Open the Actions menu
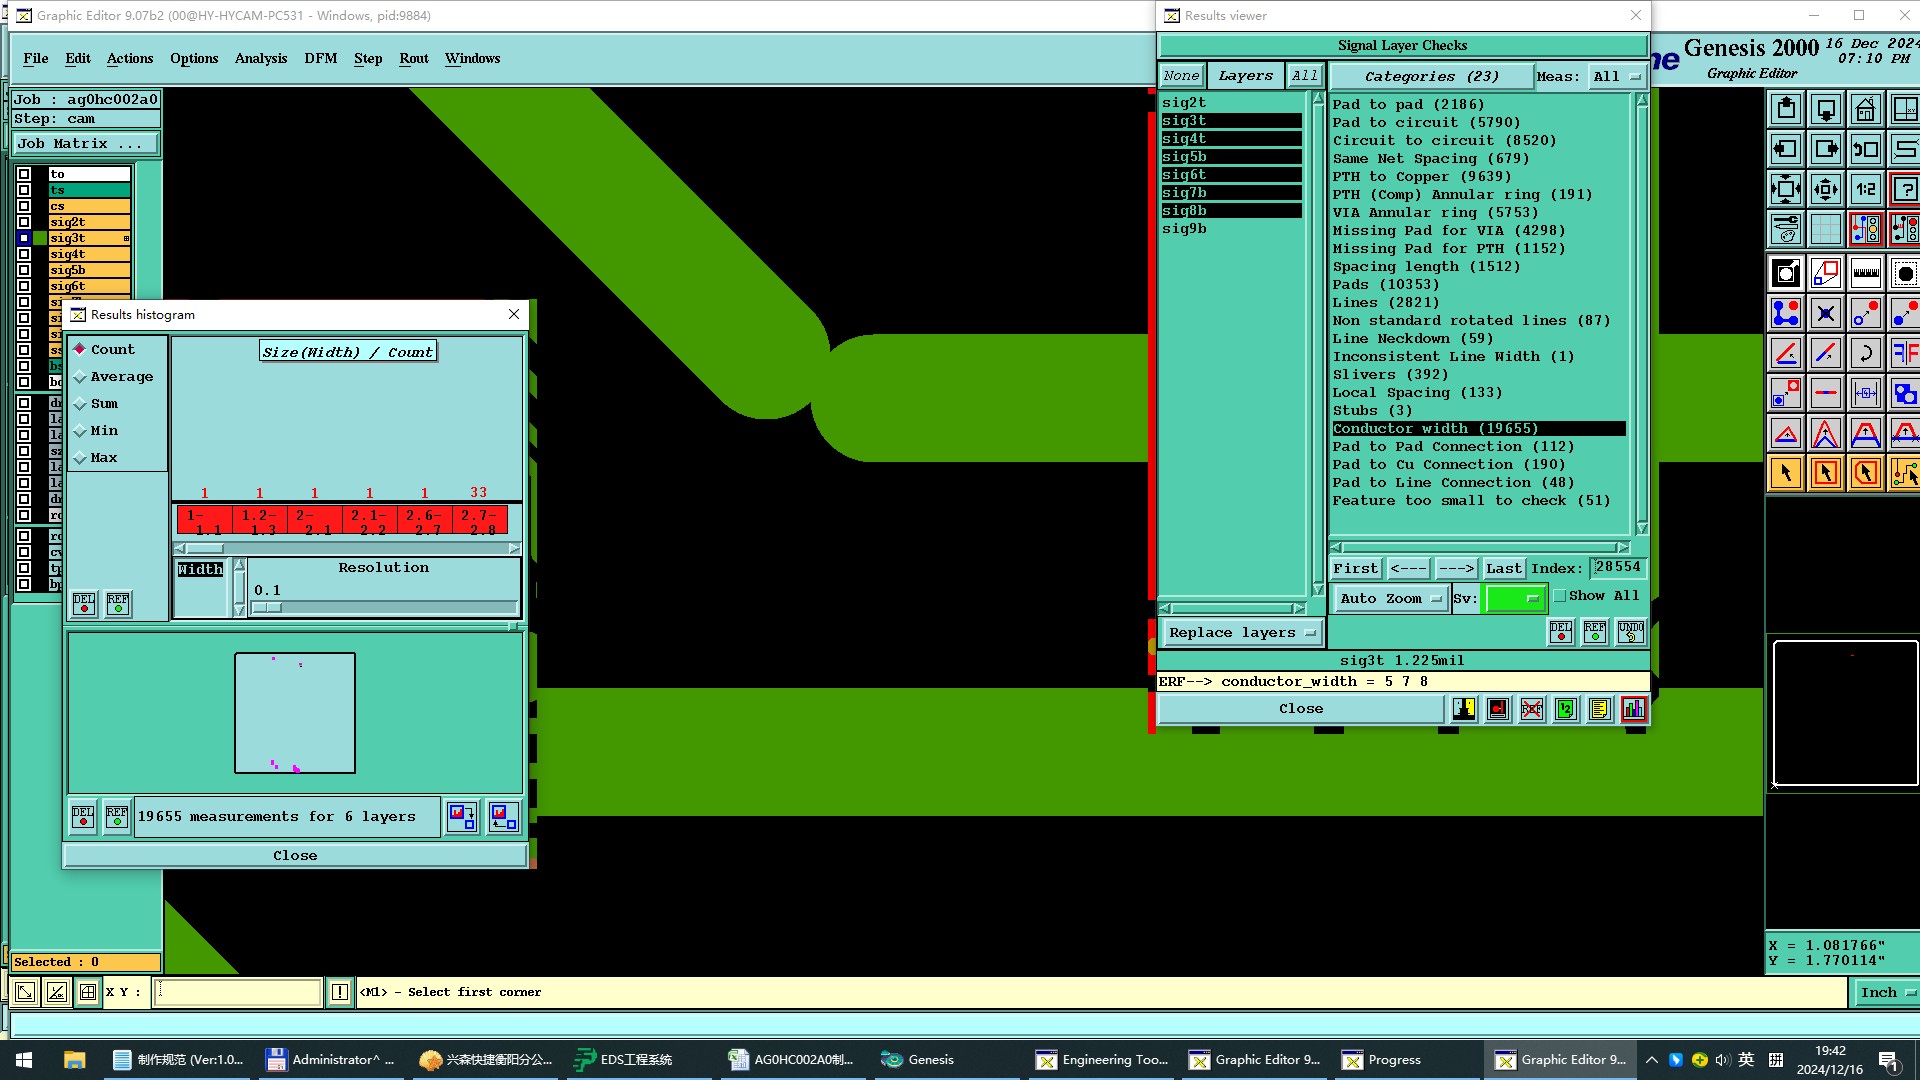1920x1080 pixels. tap(130, 59)
